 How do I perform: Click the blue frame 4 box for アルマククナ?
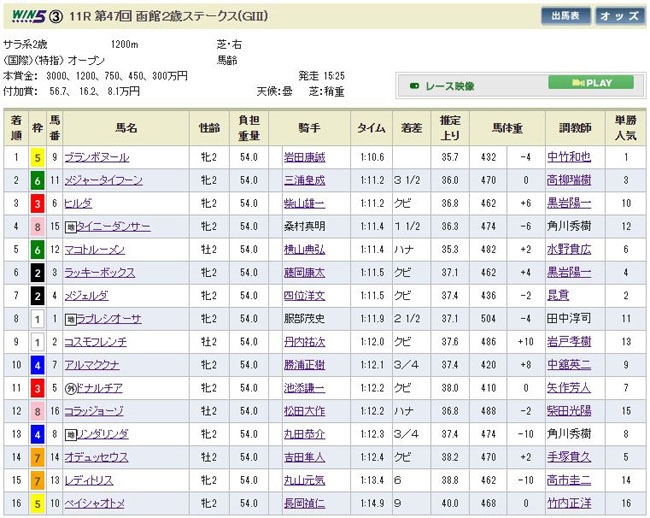pos(38,365)
